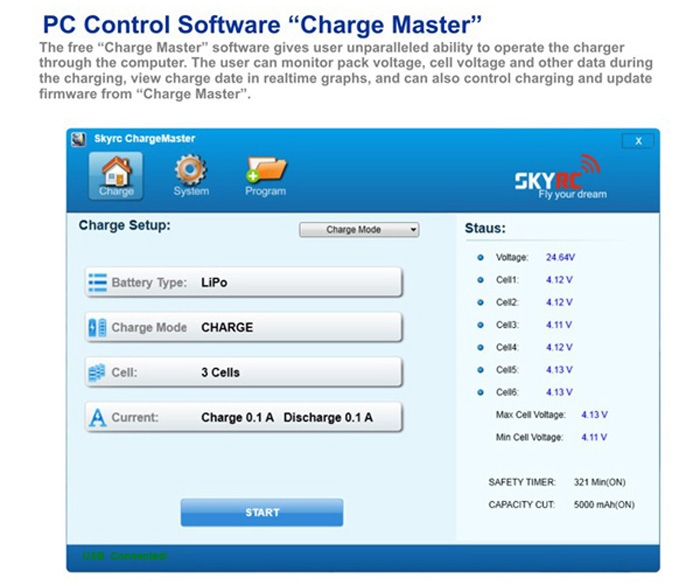Click the Staus heading
The height and width of the screenshot is (585, 700).
[x=485, y=228]
